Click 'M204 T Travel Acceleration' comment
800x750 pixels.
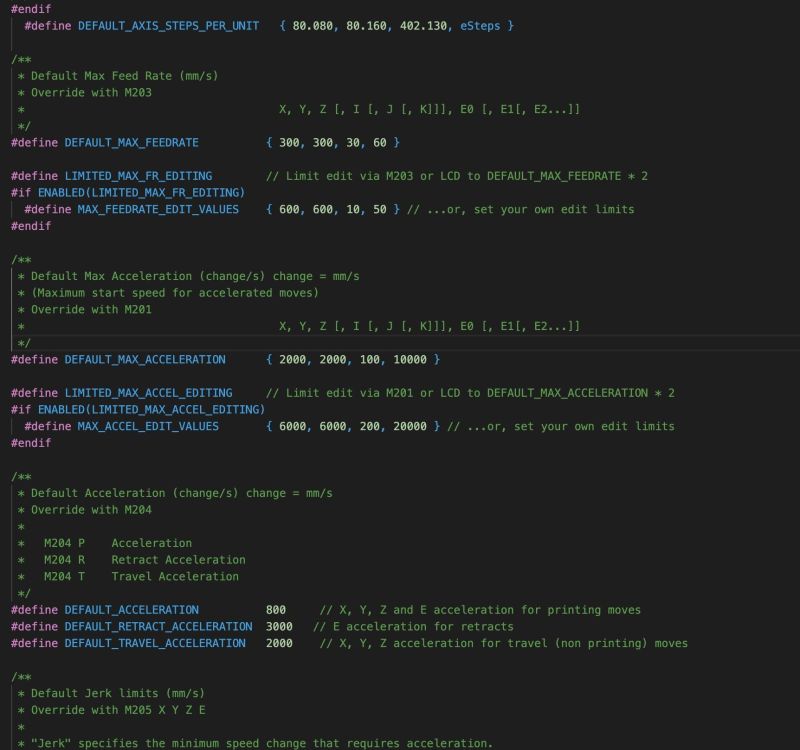(x=141, y=577)
